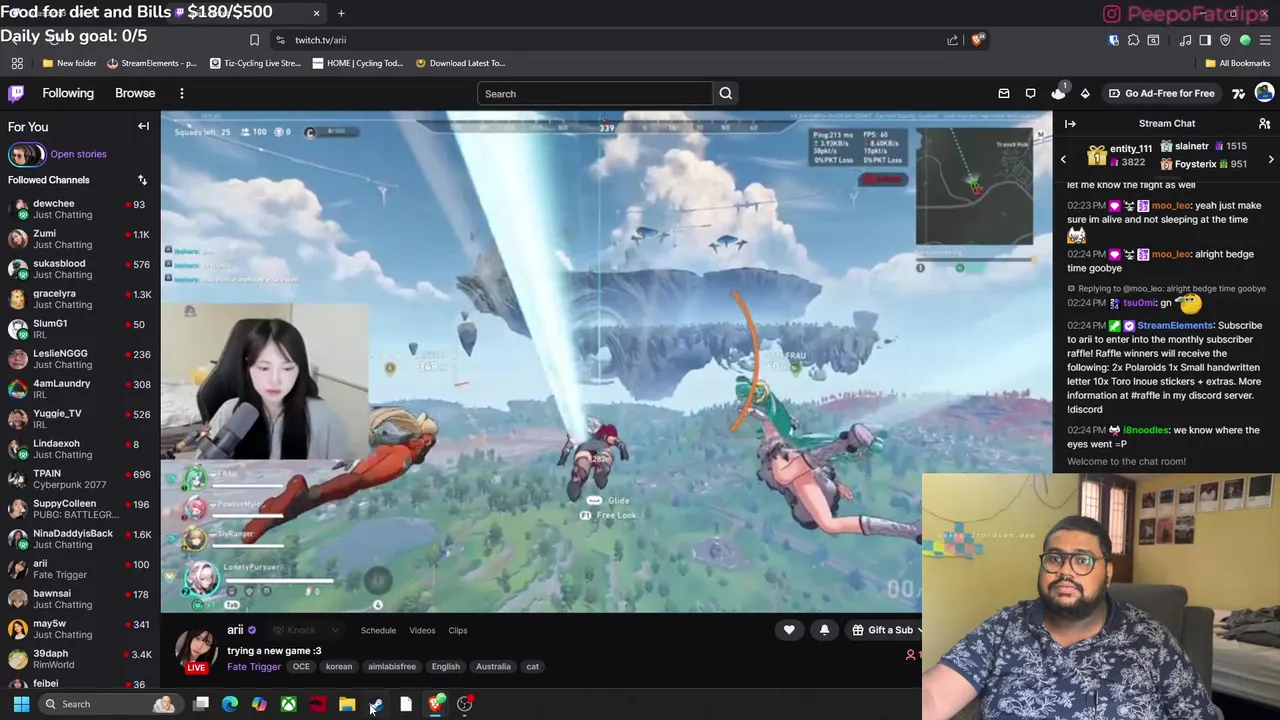This screenshot has width=1280, height=720.
Task: Open a new browser tab
Action: point(341,13)
